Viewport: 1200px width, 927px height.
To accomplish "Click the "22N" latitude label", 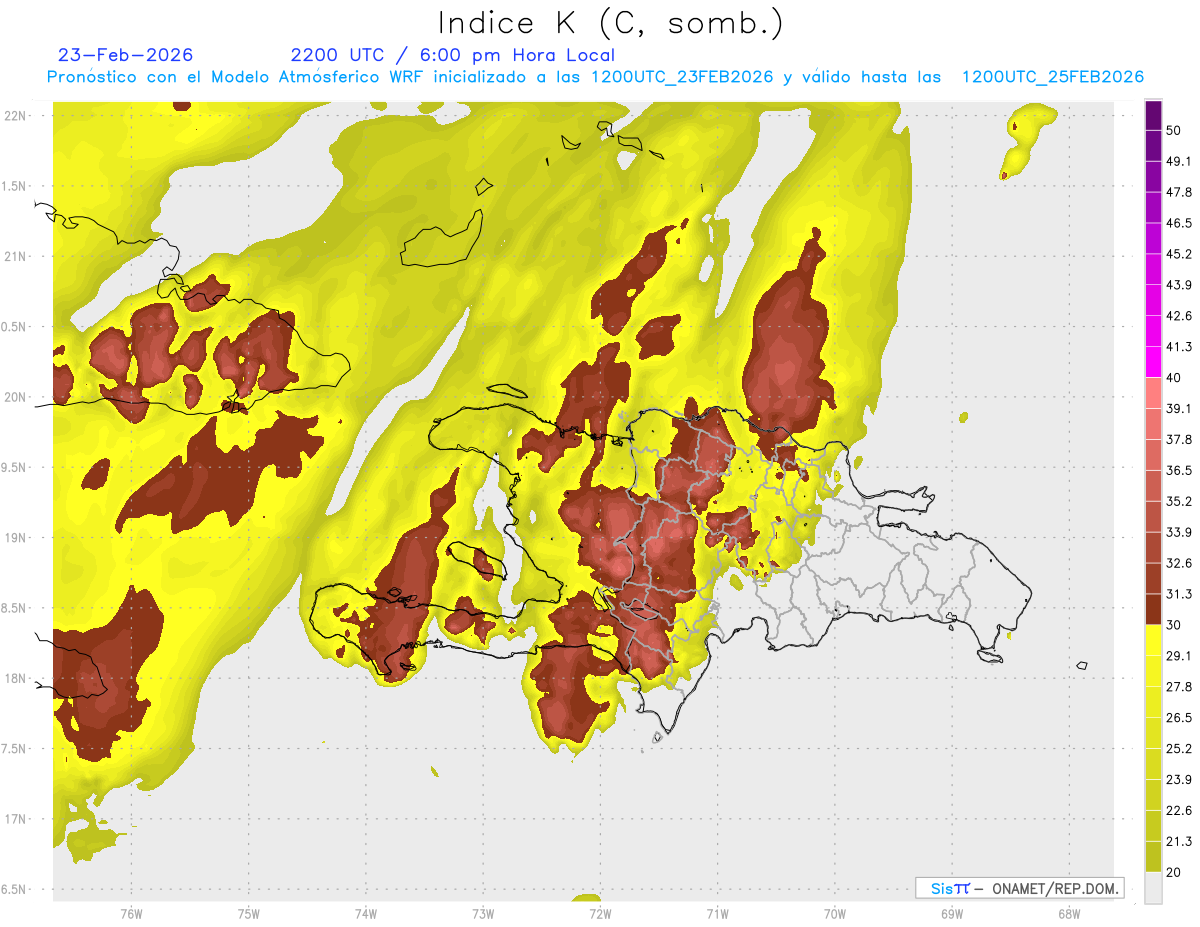I will coord(15,116).
